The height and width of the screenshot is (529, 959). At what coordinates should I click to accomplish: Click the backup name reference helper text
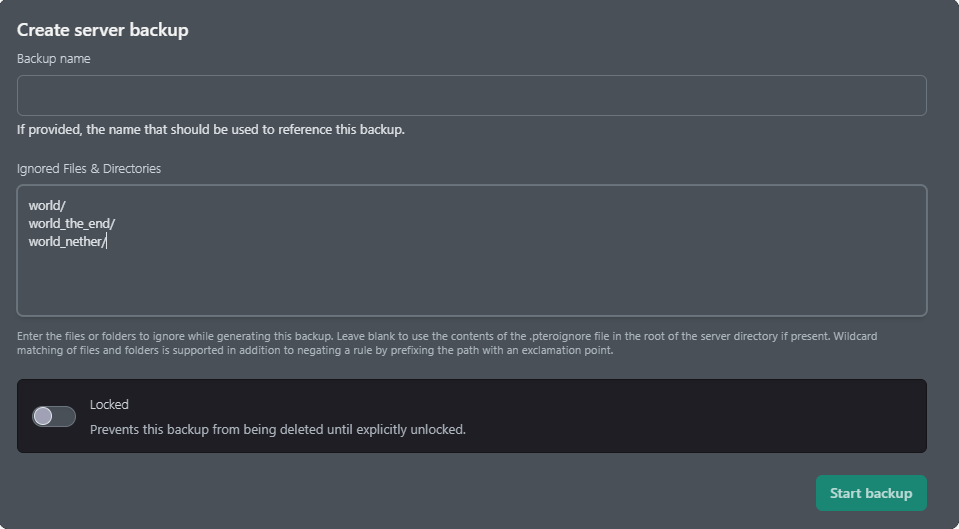[x=210, y=130]
